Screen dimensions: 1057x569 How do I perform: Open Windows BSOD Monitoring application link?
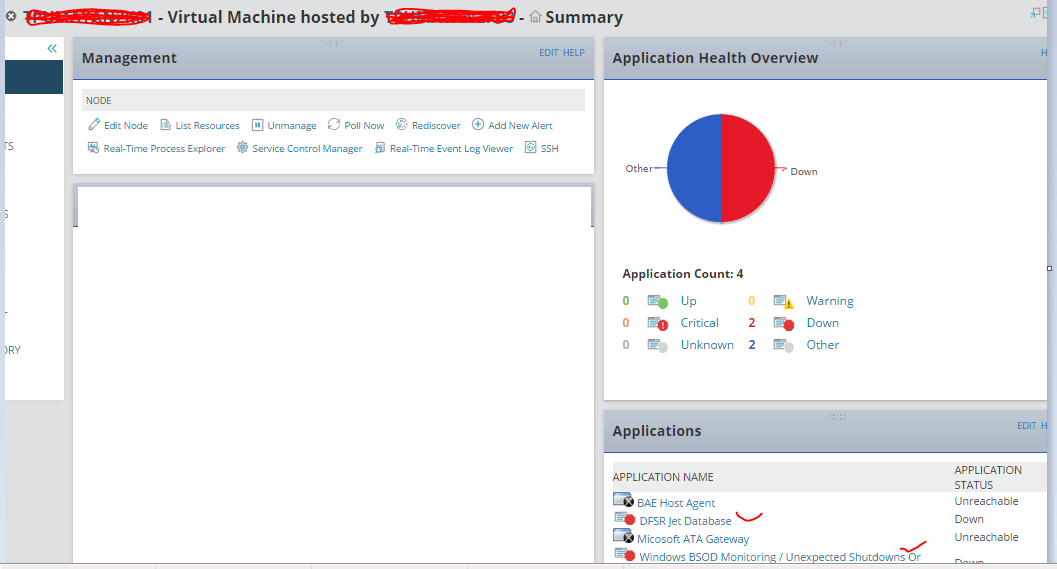779,557
